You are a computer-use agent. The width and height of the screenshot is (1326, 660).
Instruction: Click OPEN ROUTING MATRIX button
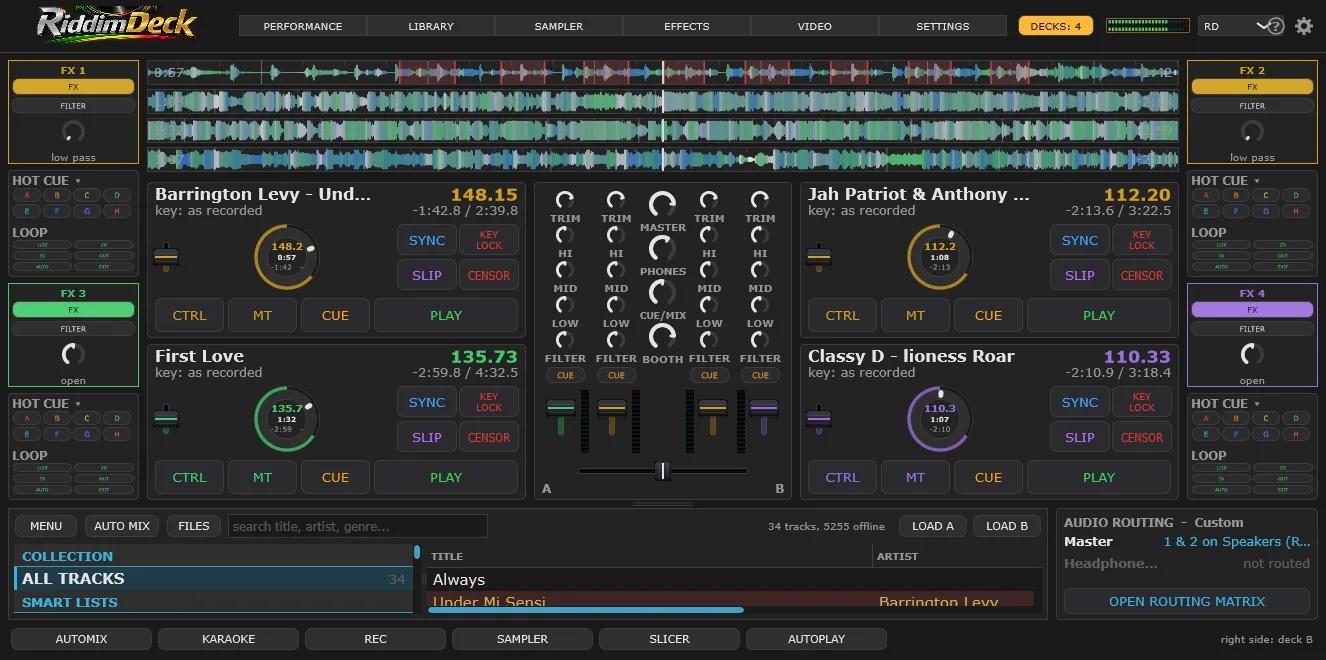(1187, 601)
